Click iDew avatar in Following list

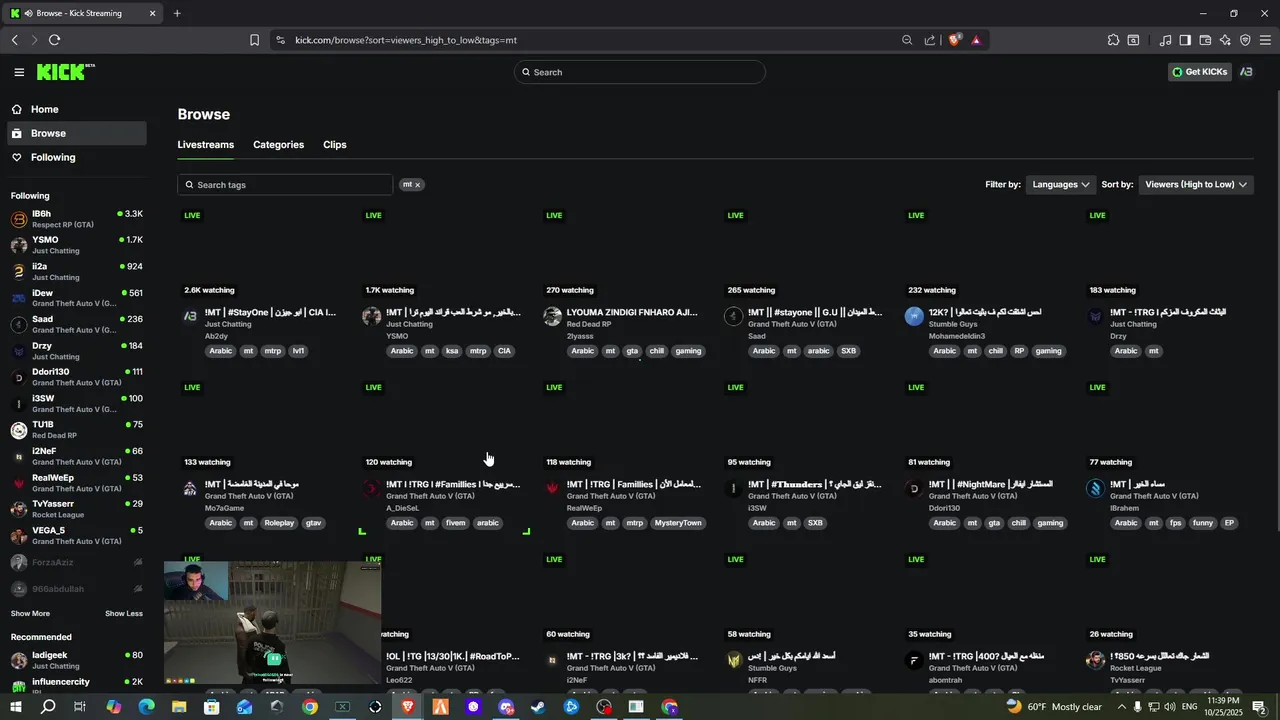tap(18, 298)
